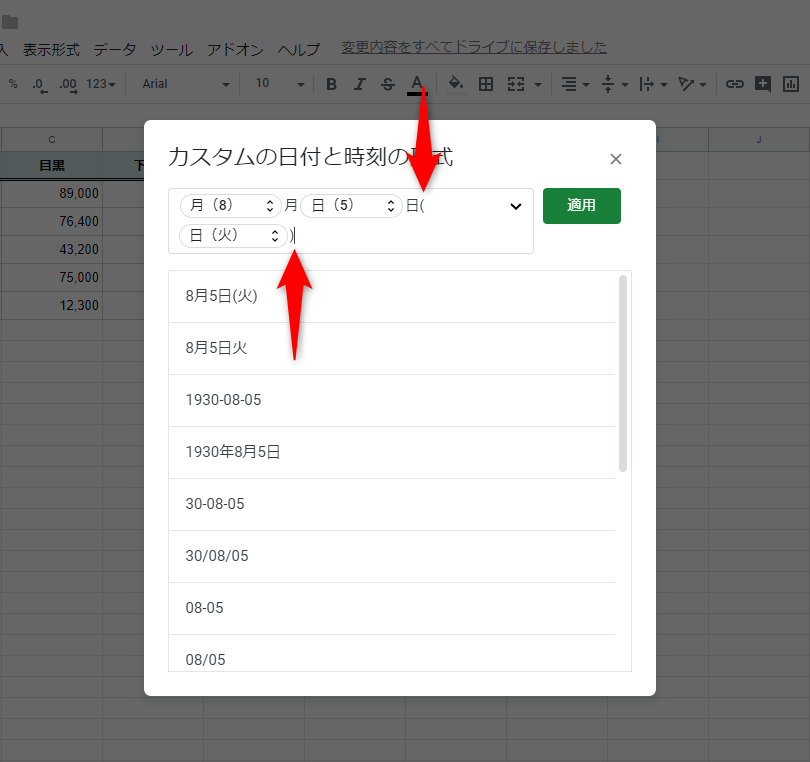
Task: Open the font size 10 dropdown
Action: pyautogui.click(x=279, y=84)
